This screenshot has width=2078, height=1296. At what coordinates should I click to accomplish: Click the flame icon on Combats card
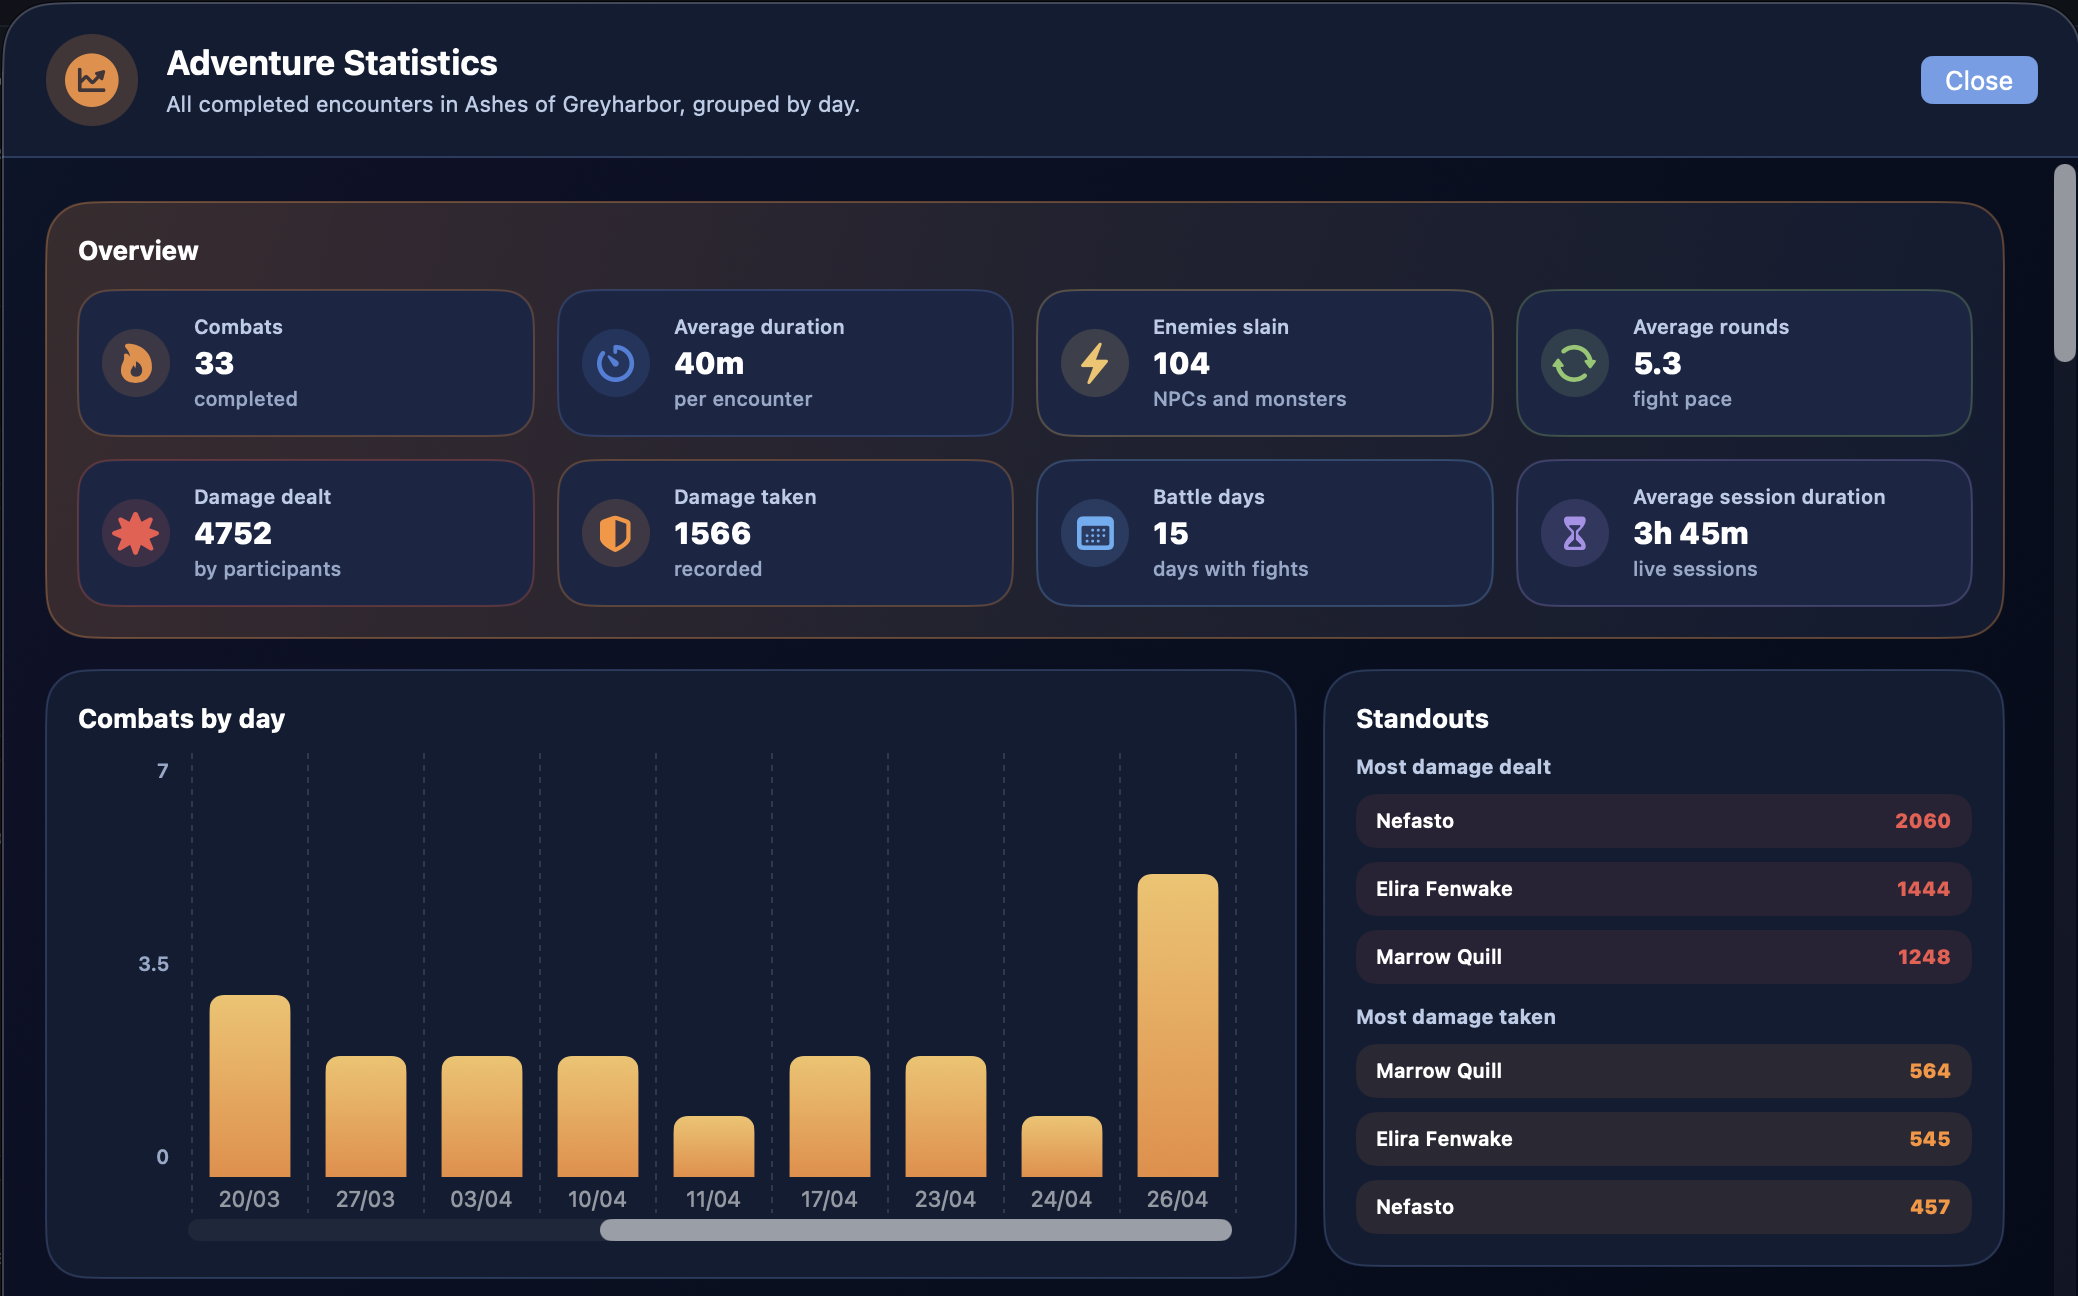pos(135,363)
